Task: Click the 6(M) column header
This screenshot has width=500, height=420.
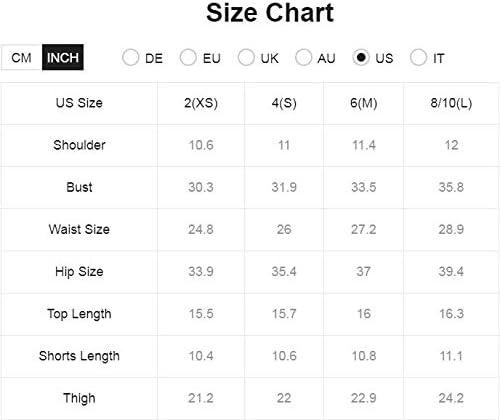Action: coord(364,103)
